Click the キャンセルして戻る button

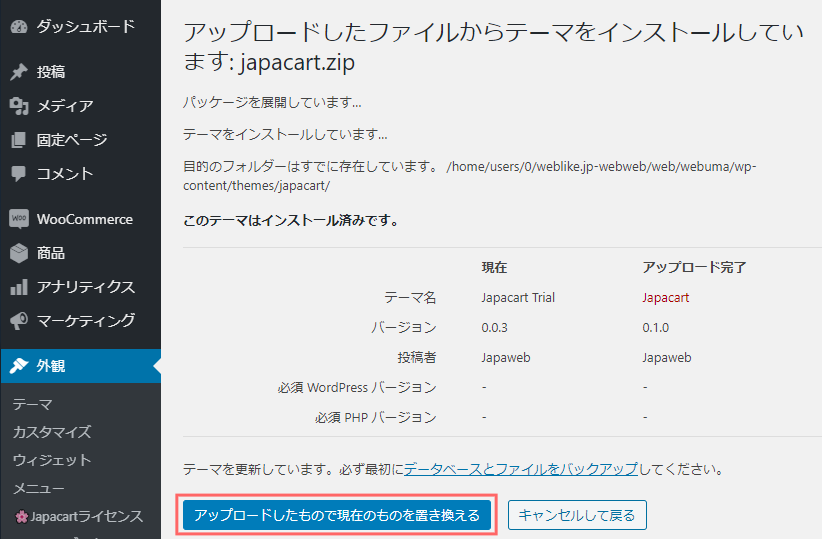pos(577,515)
